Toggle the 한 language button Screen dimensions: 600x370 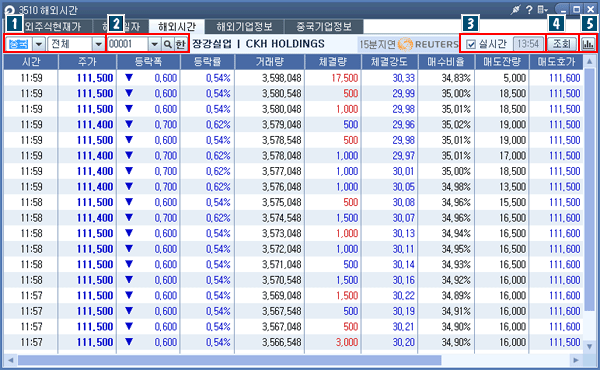pos(181,44)
